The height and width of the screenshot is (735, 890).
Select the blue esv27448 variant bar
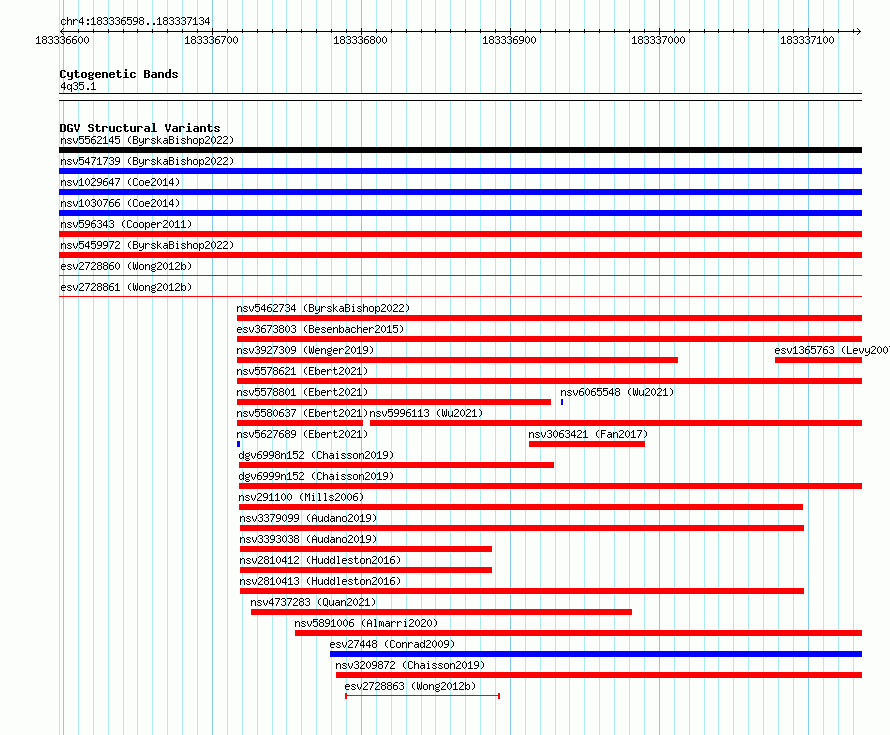[596, 654]
